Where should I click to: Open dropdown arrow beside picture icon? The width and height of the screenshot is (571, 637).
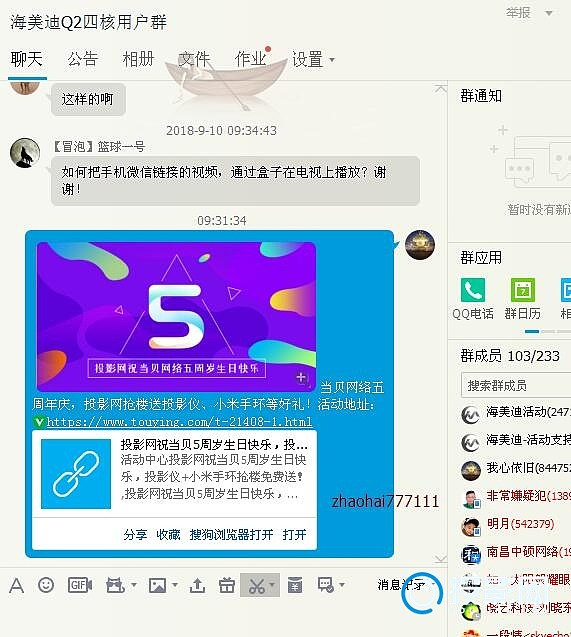coord(175,585)
